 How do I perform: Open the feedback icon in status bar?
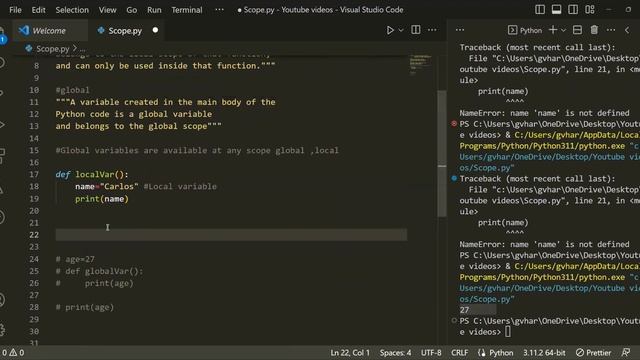[x=626, y=353]
